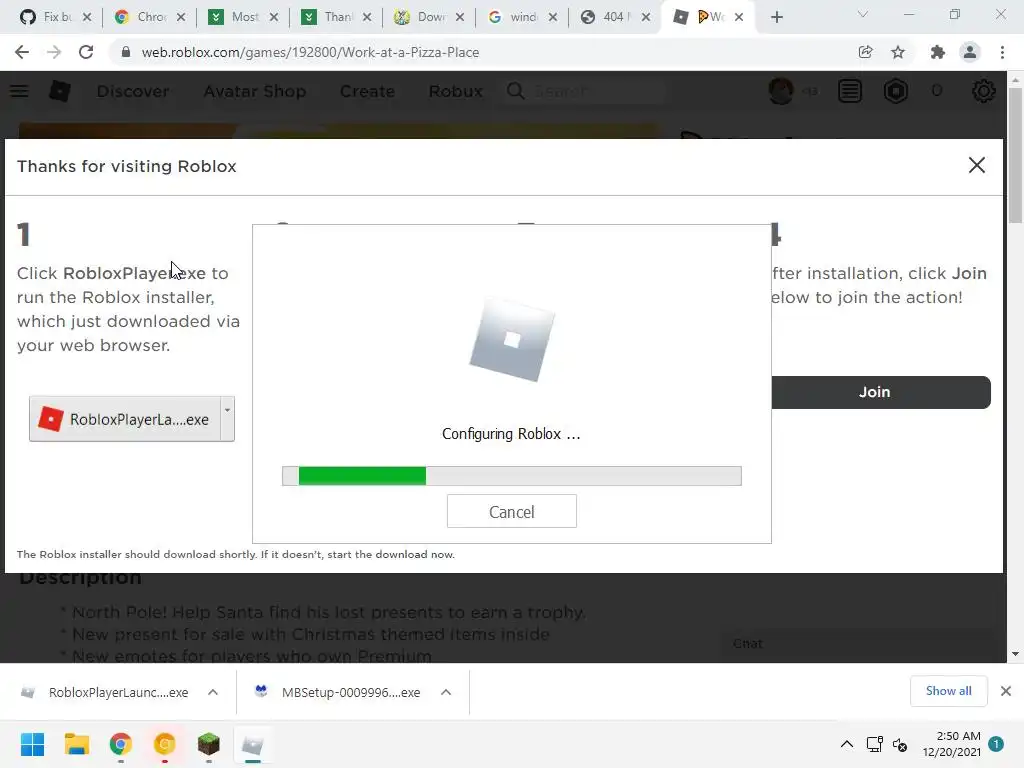Click the site lock icon in address bar

point(126,52)
